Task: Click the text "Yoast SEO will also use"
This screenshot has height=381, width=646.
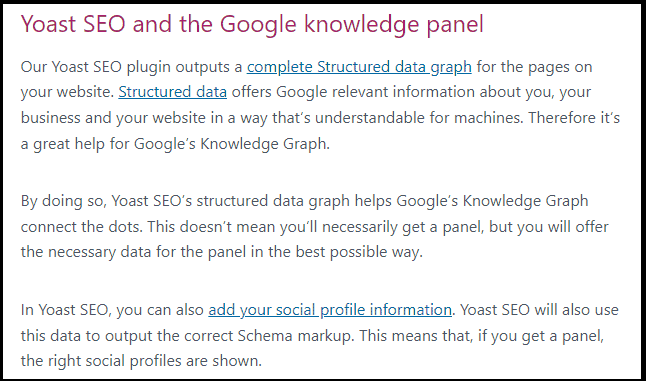Action: coord(539,310)
